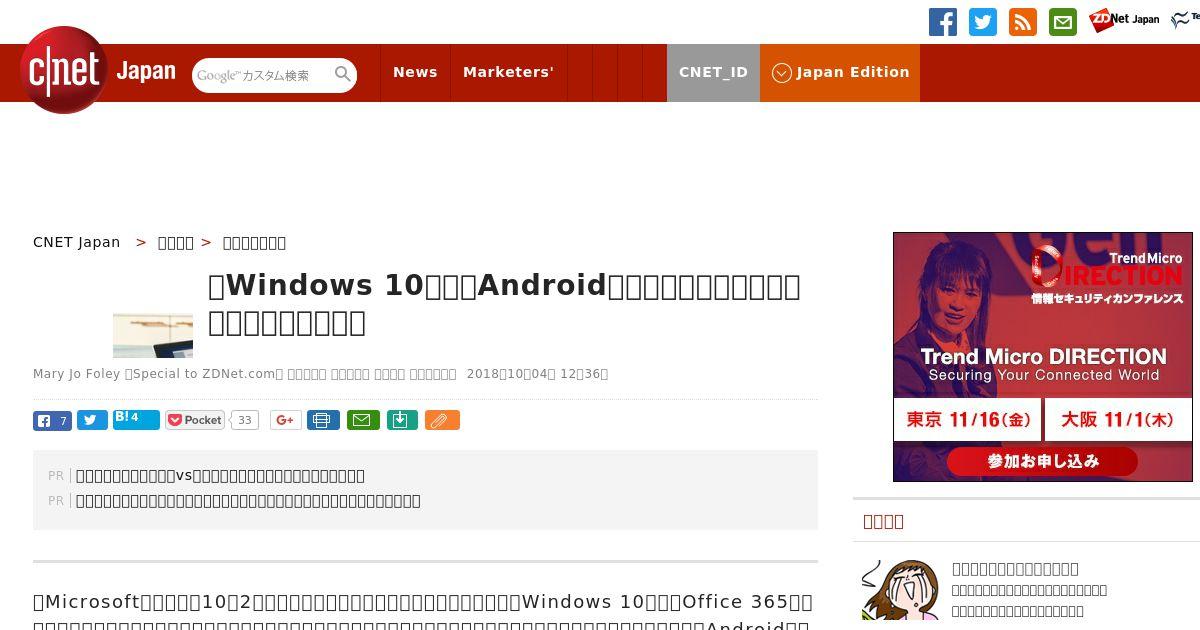Image resolution: width=1200 pixels, height=630 pixels.
Task: Share the article on Facebook, count 7
Action: click(52, 421)
